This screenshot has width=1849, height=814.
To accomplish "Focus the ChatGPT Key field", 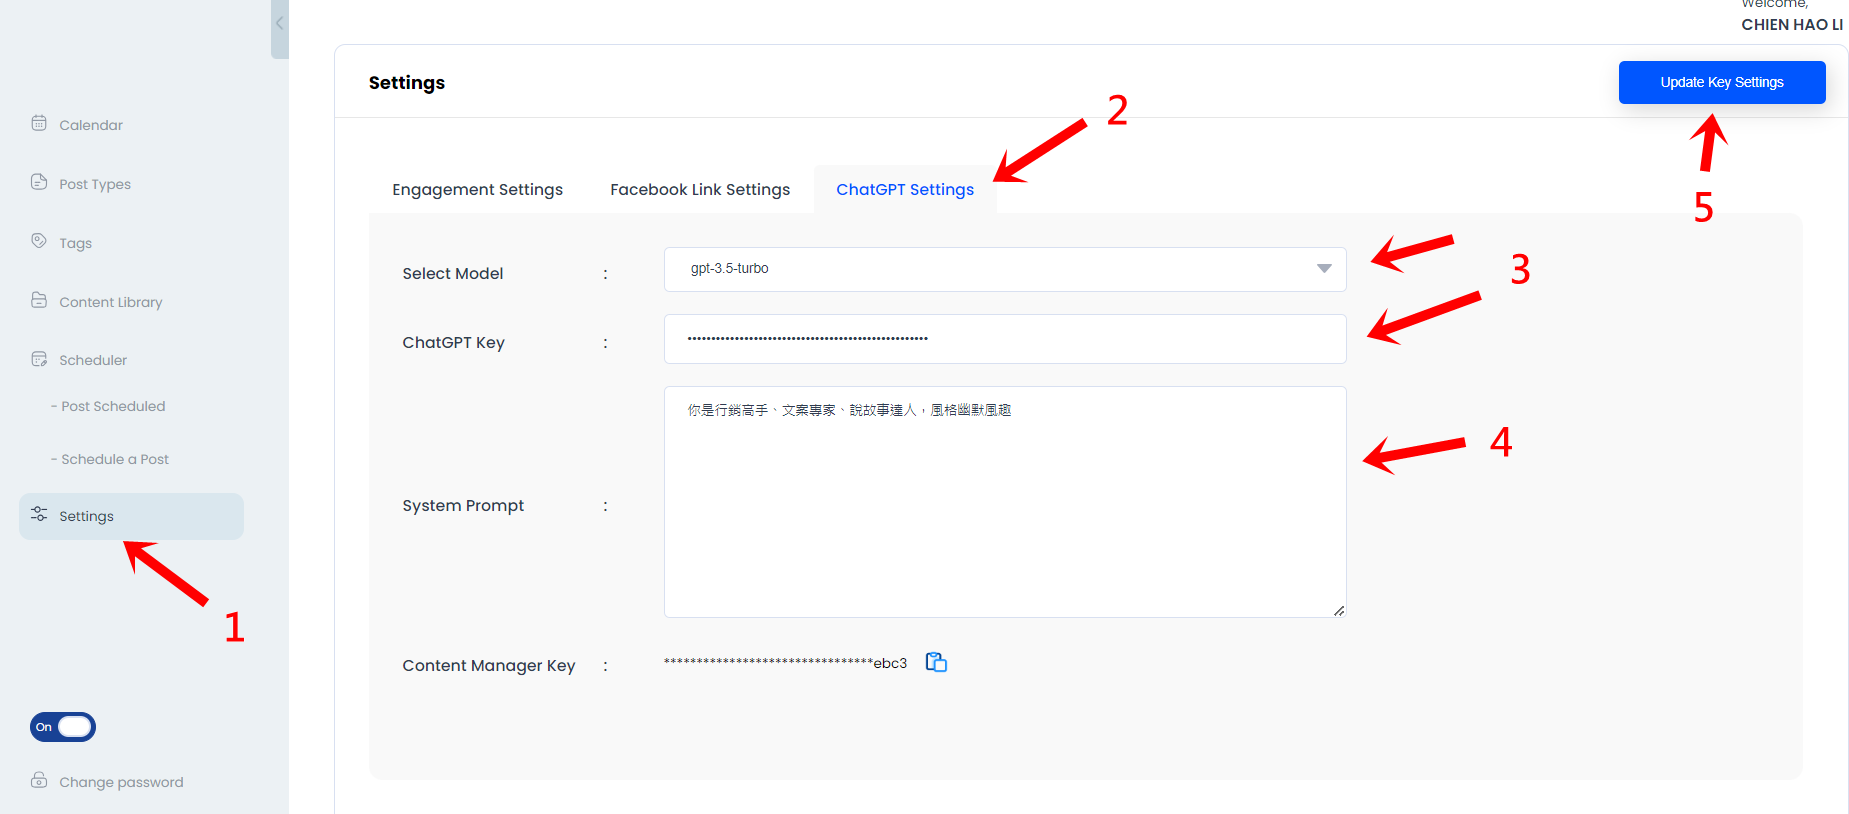I will [x=1005, y=339].
